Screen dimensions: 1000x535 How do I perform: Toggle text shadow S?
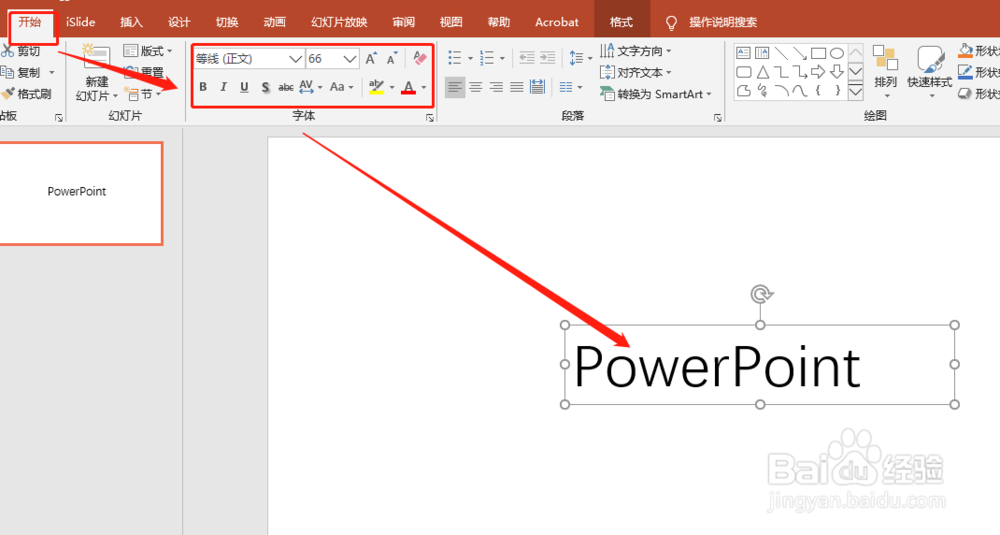point(265,87)
